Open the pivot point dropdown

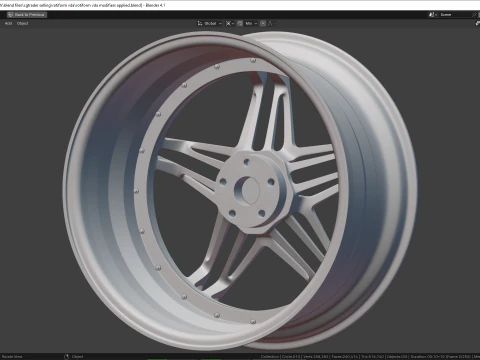click(230, 23)
